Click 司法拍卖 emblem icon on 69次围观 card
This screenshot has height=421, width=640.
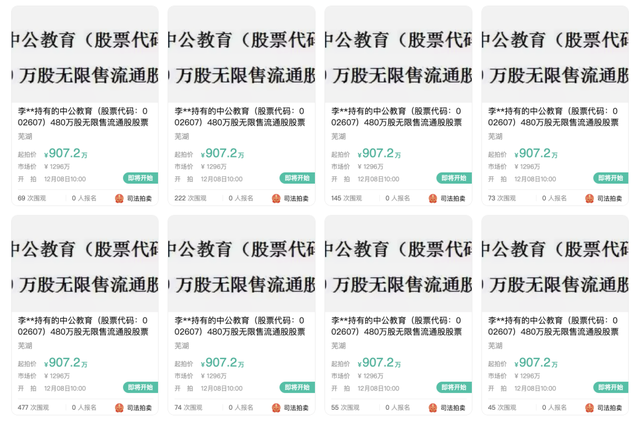[119, 198]
